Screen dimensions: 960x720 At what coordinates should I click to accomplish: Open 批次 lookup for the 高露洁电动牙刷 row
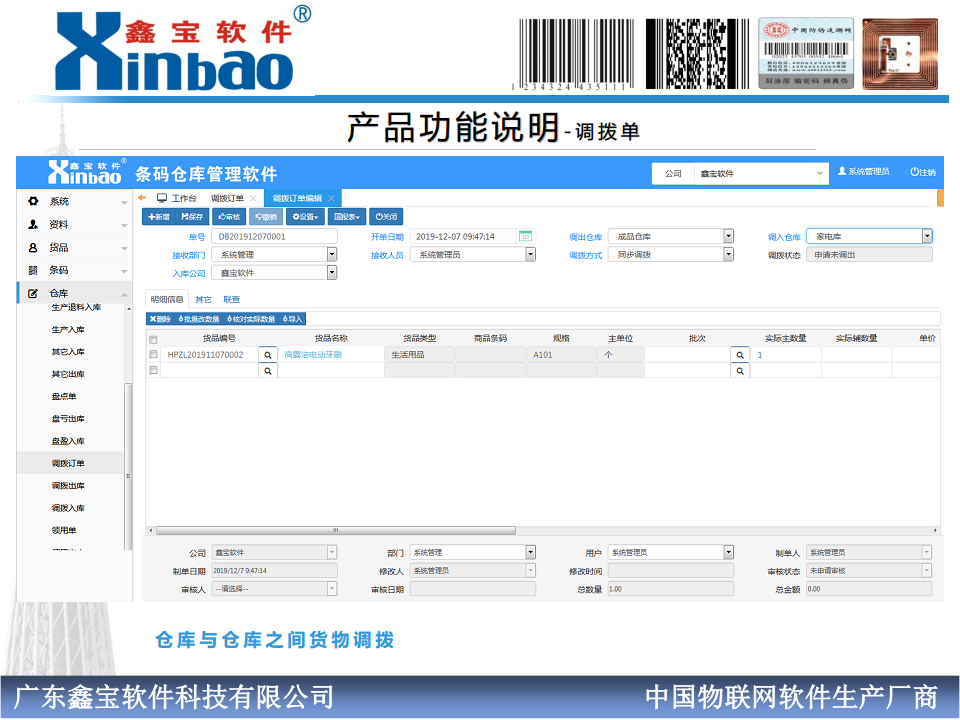pyautogui.click(x=740, y=355)
